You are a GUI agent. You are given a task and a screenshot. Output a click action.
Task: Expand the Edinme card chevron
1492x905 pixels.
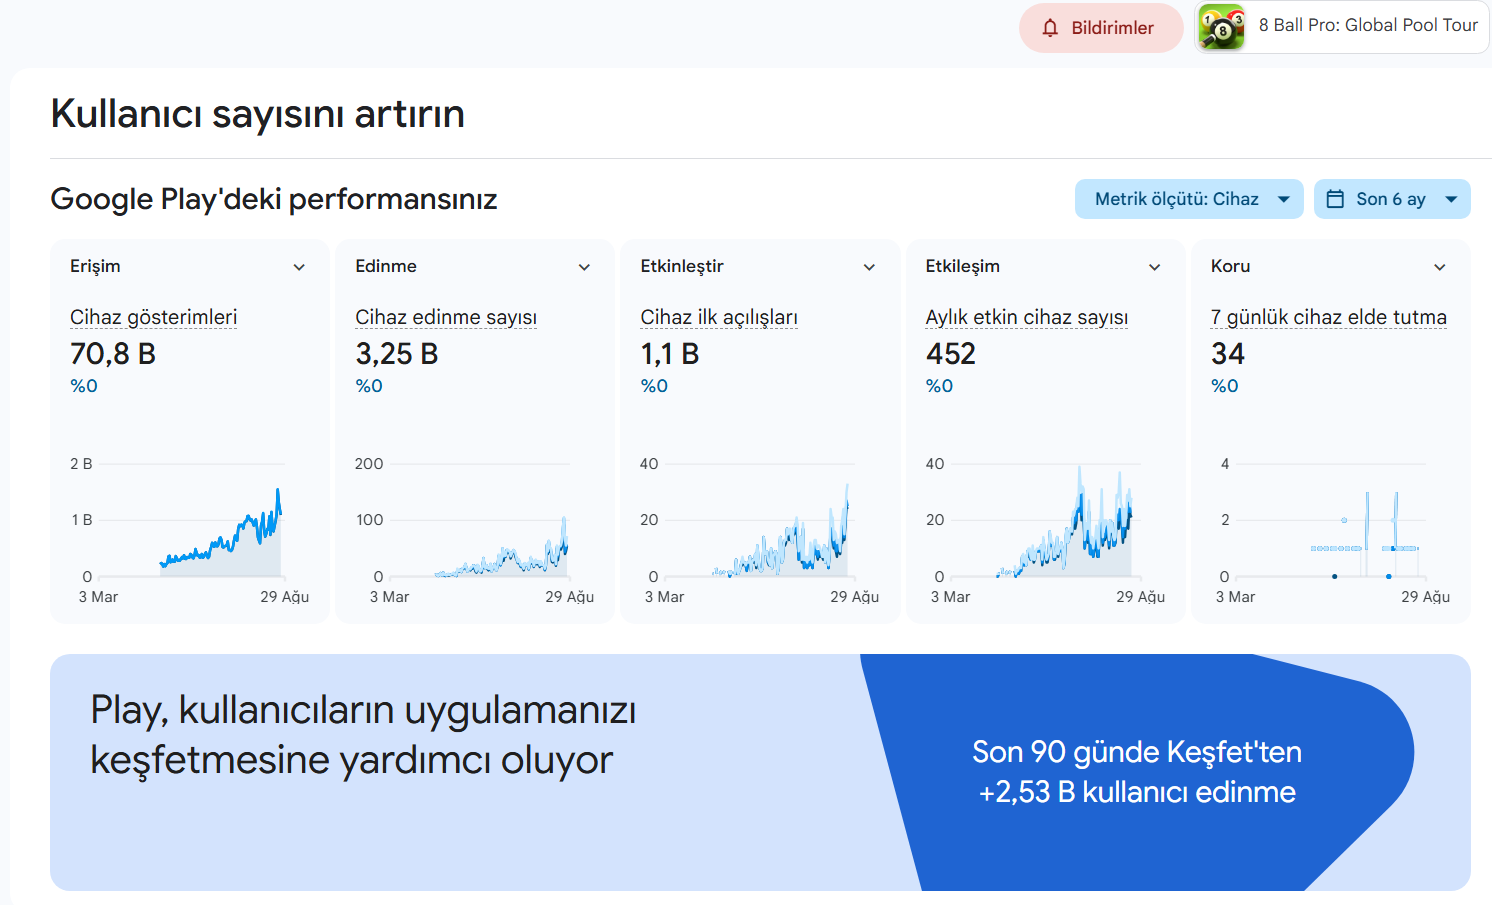584,267
